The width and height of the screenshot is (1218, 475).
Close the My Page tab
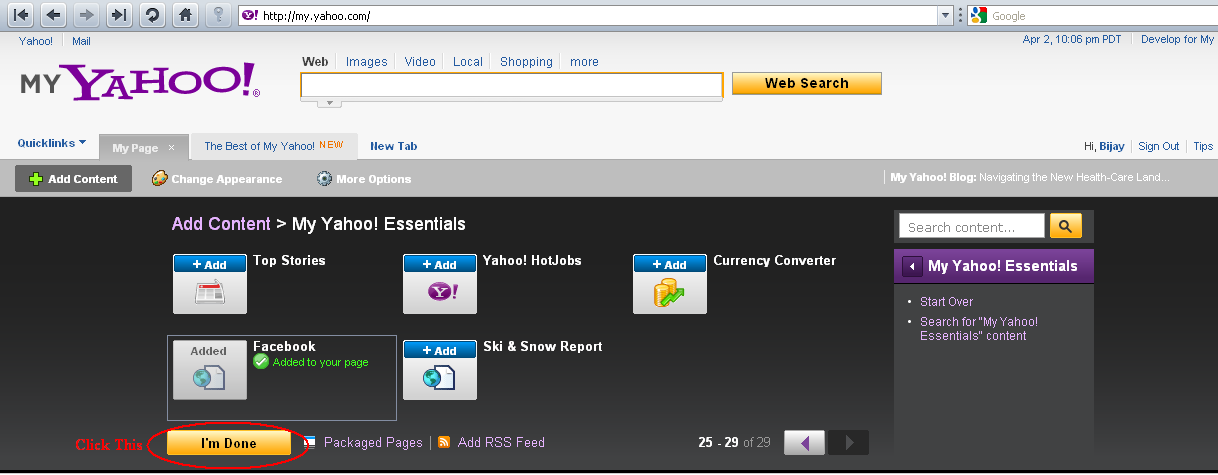[x=171, y=147]
